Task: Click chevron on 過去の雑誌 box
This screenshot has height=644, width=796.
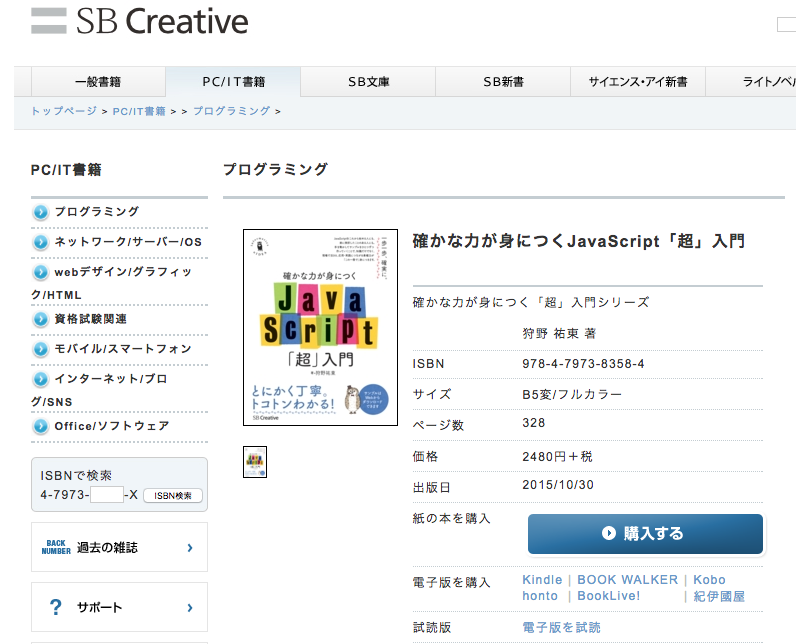Action: click(x=190, y=548)
